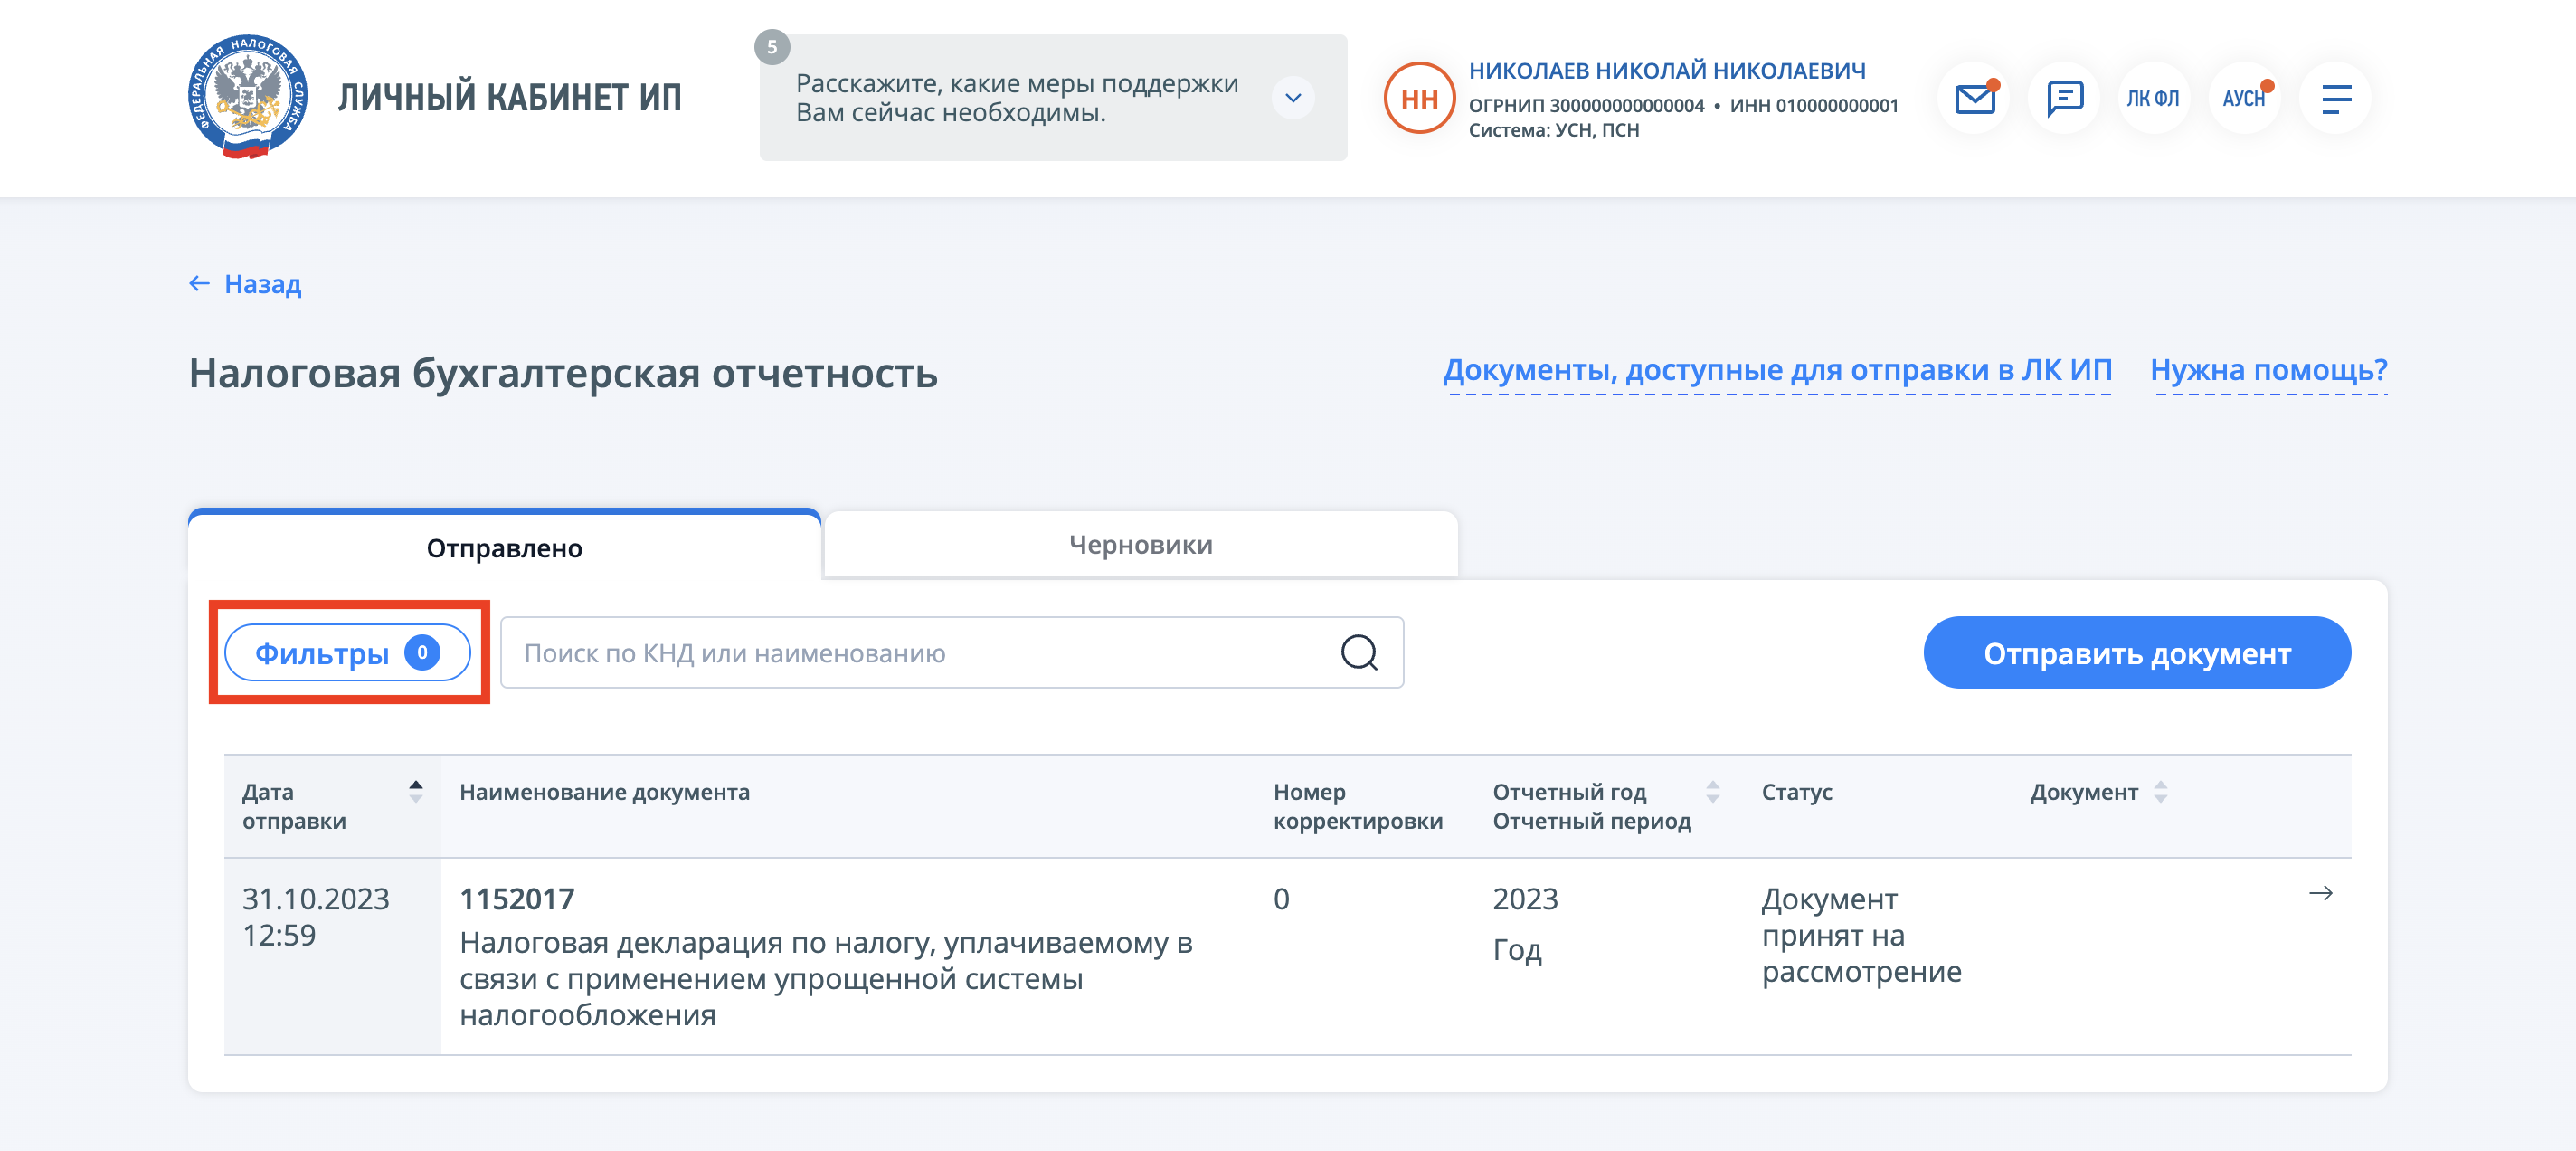Click ИНН 010000000001 text
Screen dimensions: 2576x1151
pyautogui.click(x=1814, y=105)
